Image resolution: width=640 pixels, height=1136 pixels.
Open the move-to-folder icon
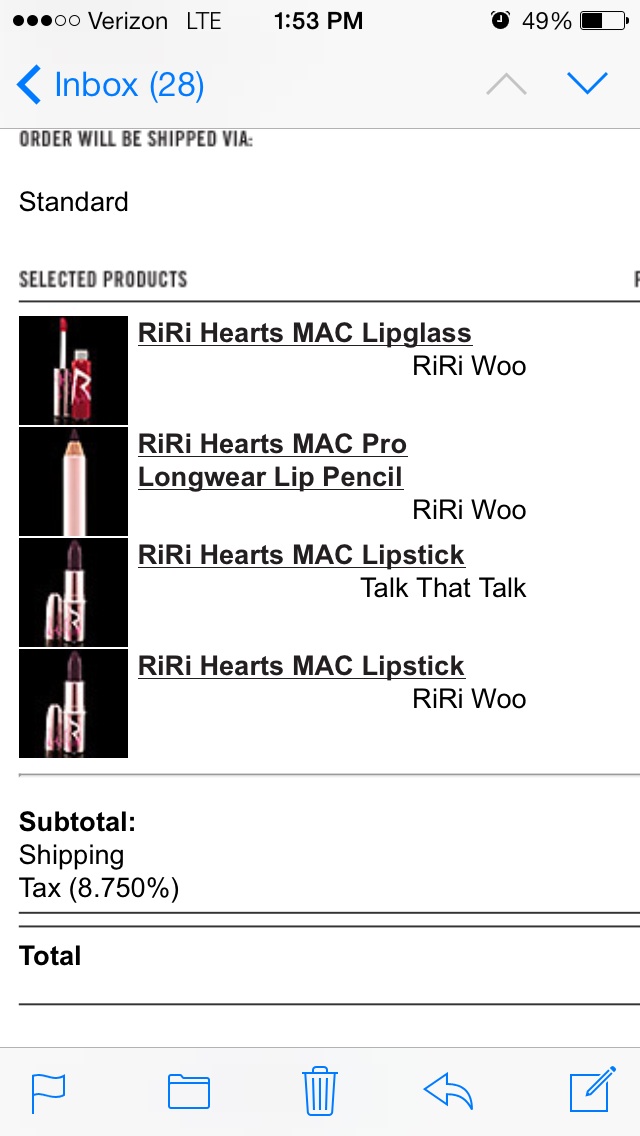pos(188,1091)
